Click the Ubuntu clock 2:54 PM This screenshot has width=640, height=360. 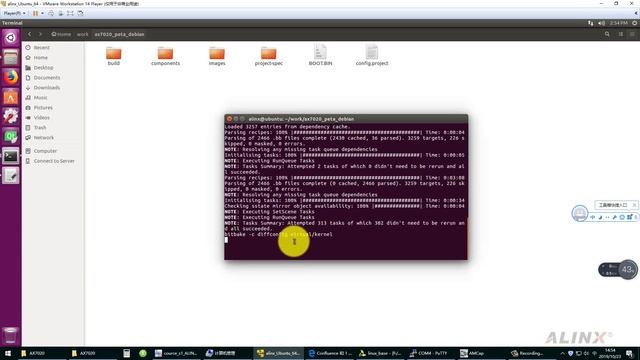pos(618,23)
